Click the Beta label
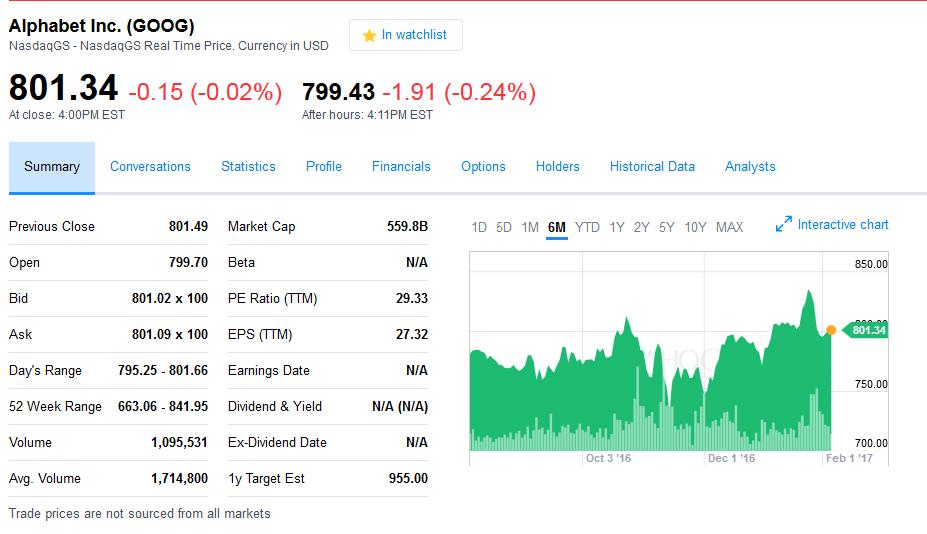This screenshot has height=534, width=927. (x=241, y=263)
